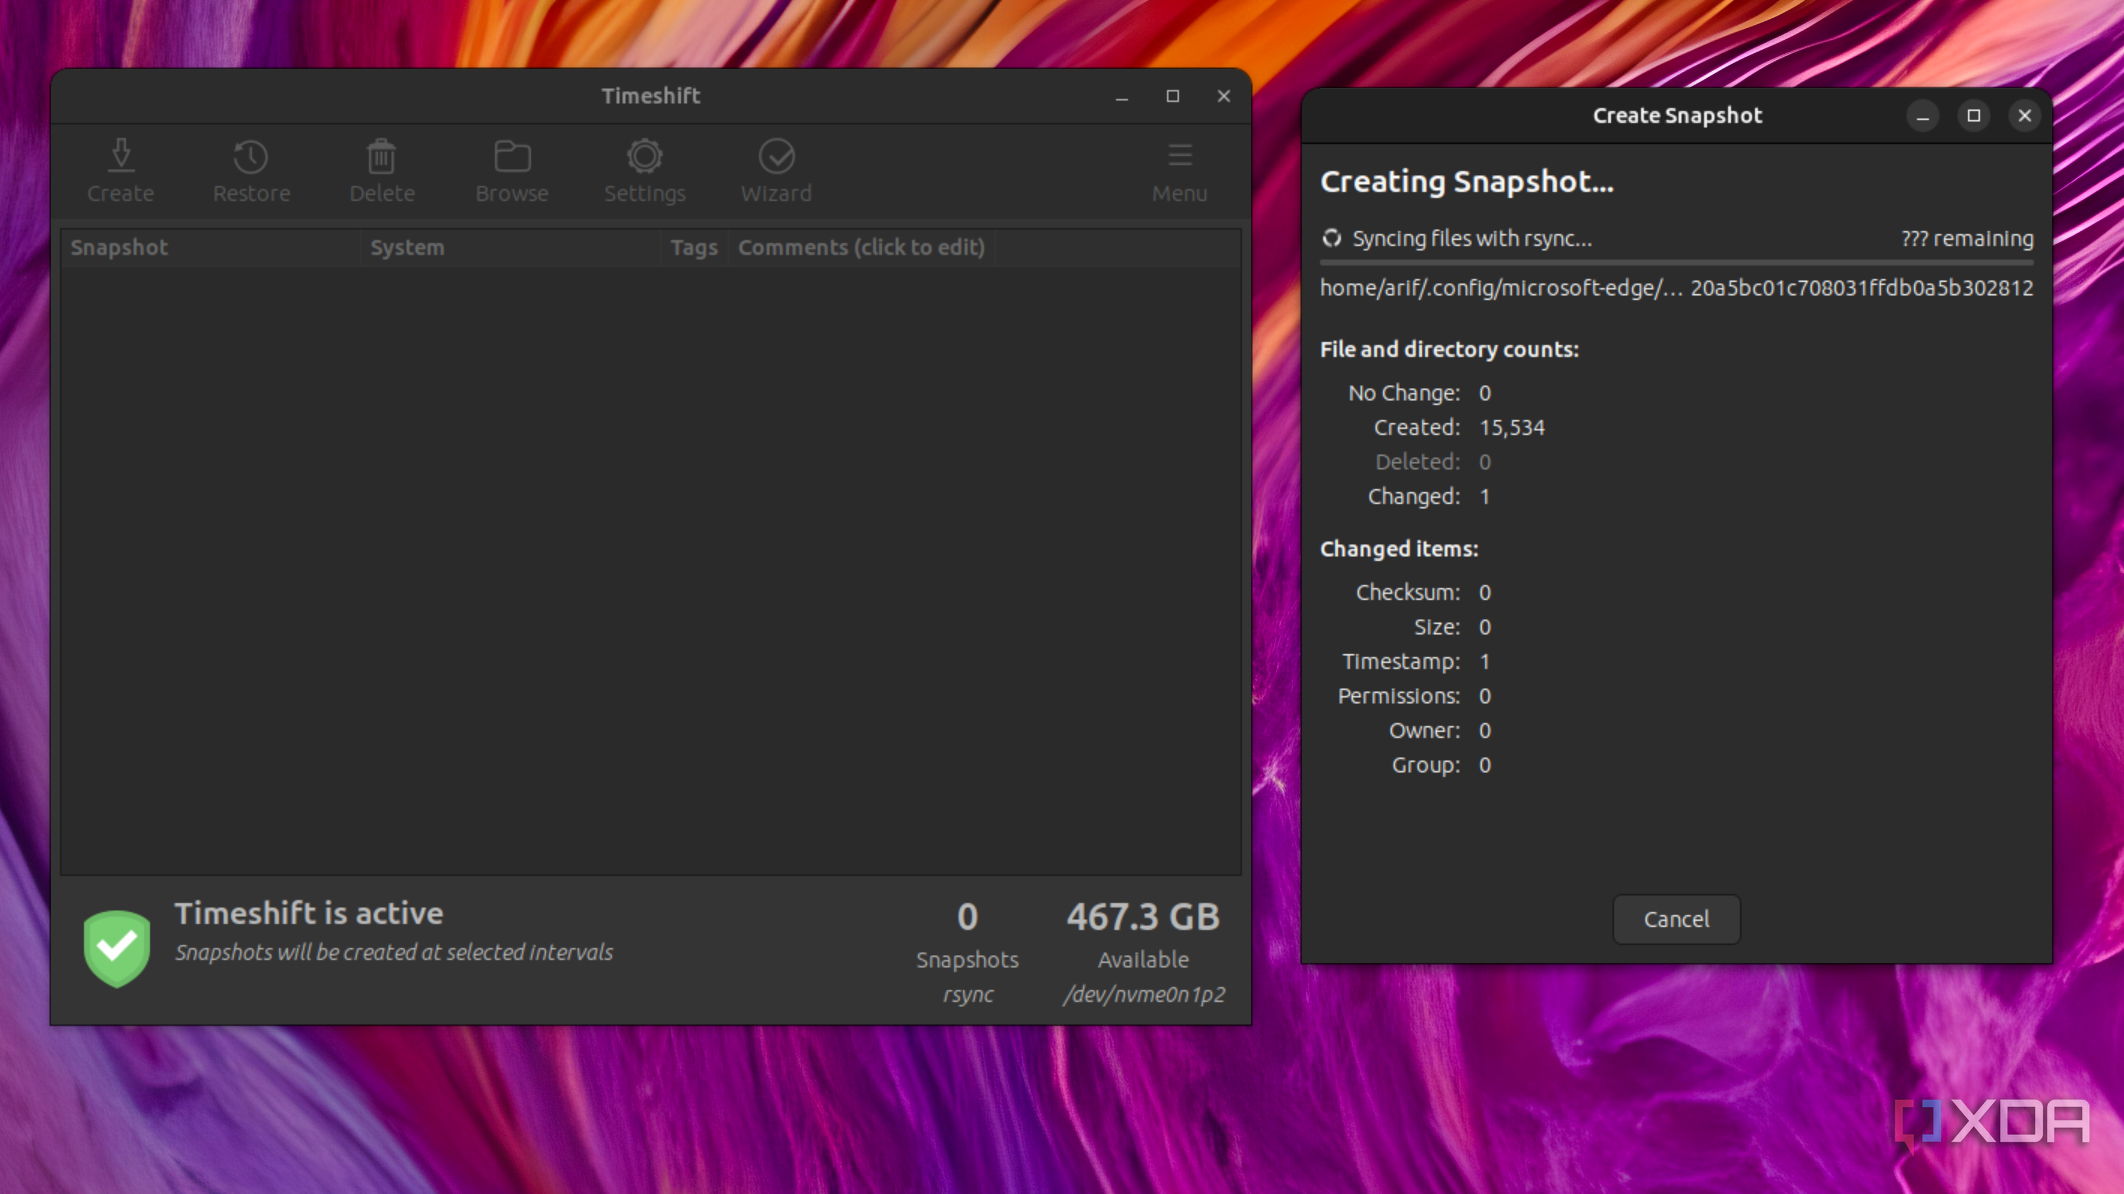The height and width of the screenshot is (1194, 2124).
Task: Click the 'File and directory counts:' label
Action: (x=1449, y=349)
